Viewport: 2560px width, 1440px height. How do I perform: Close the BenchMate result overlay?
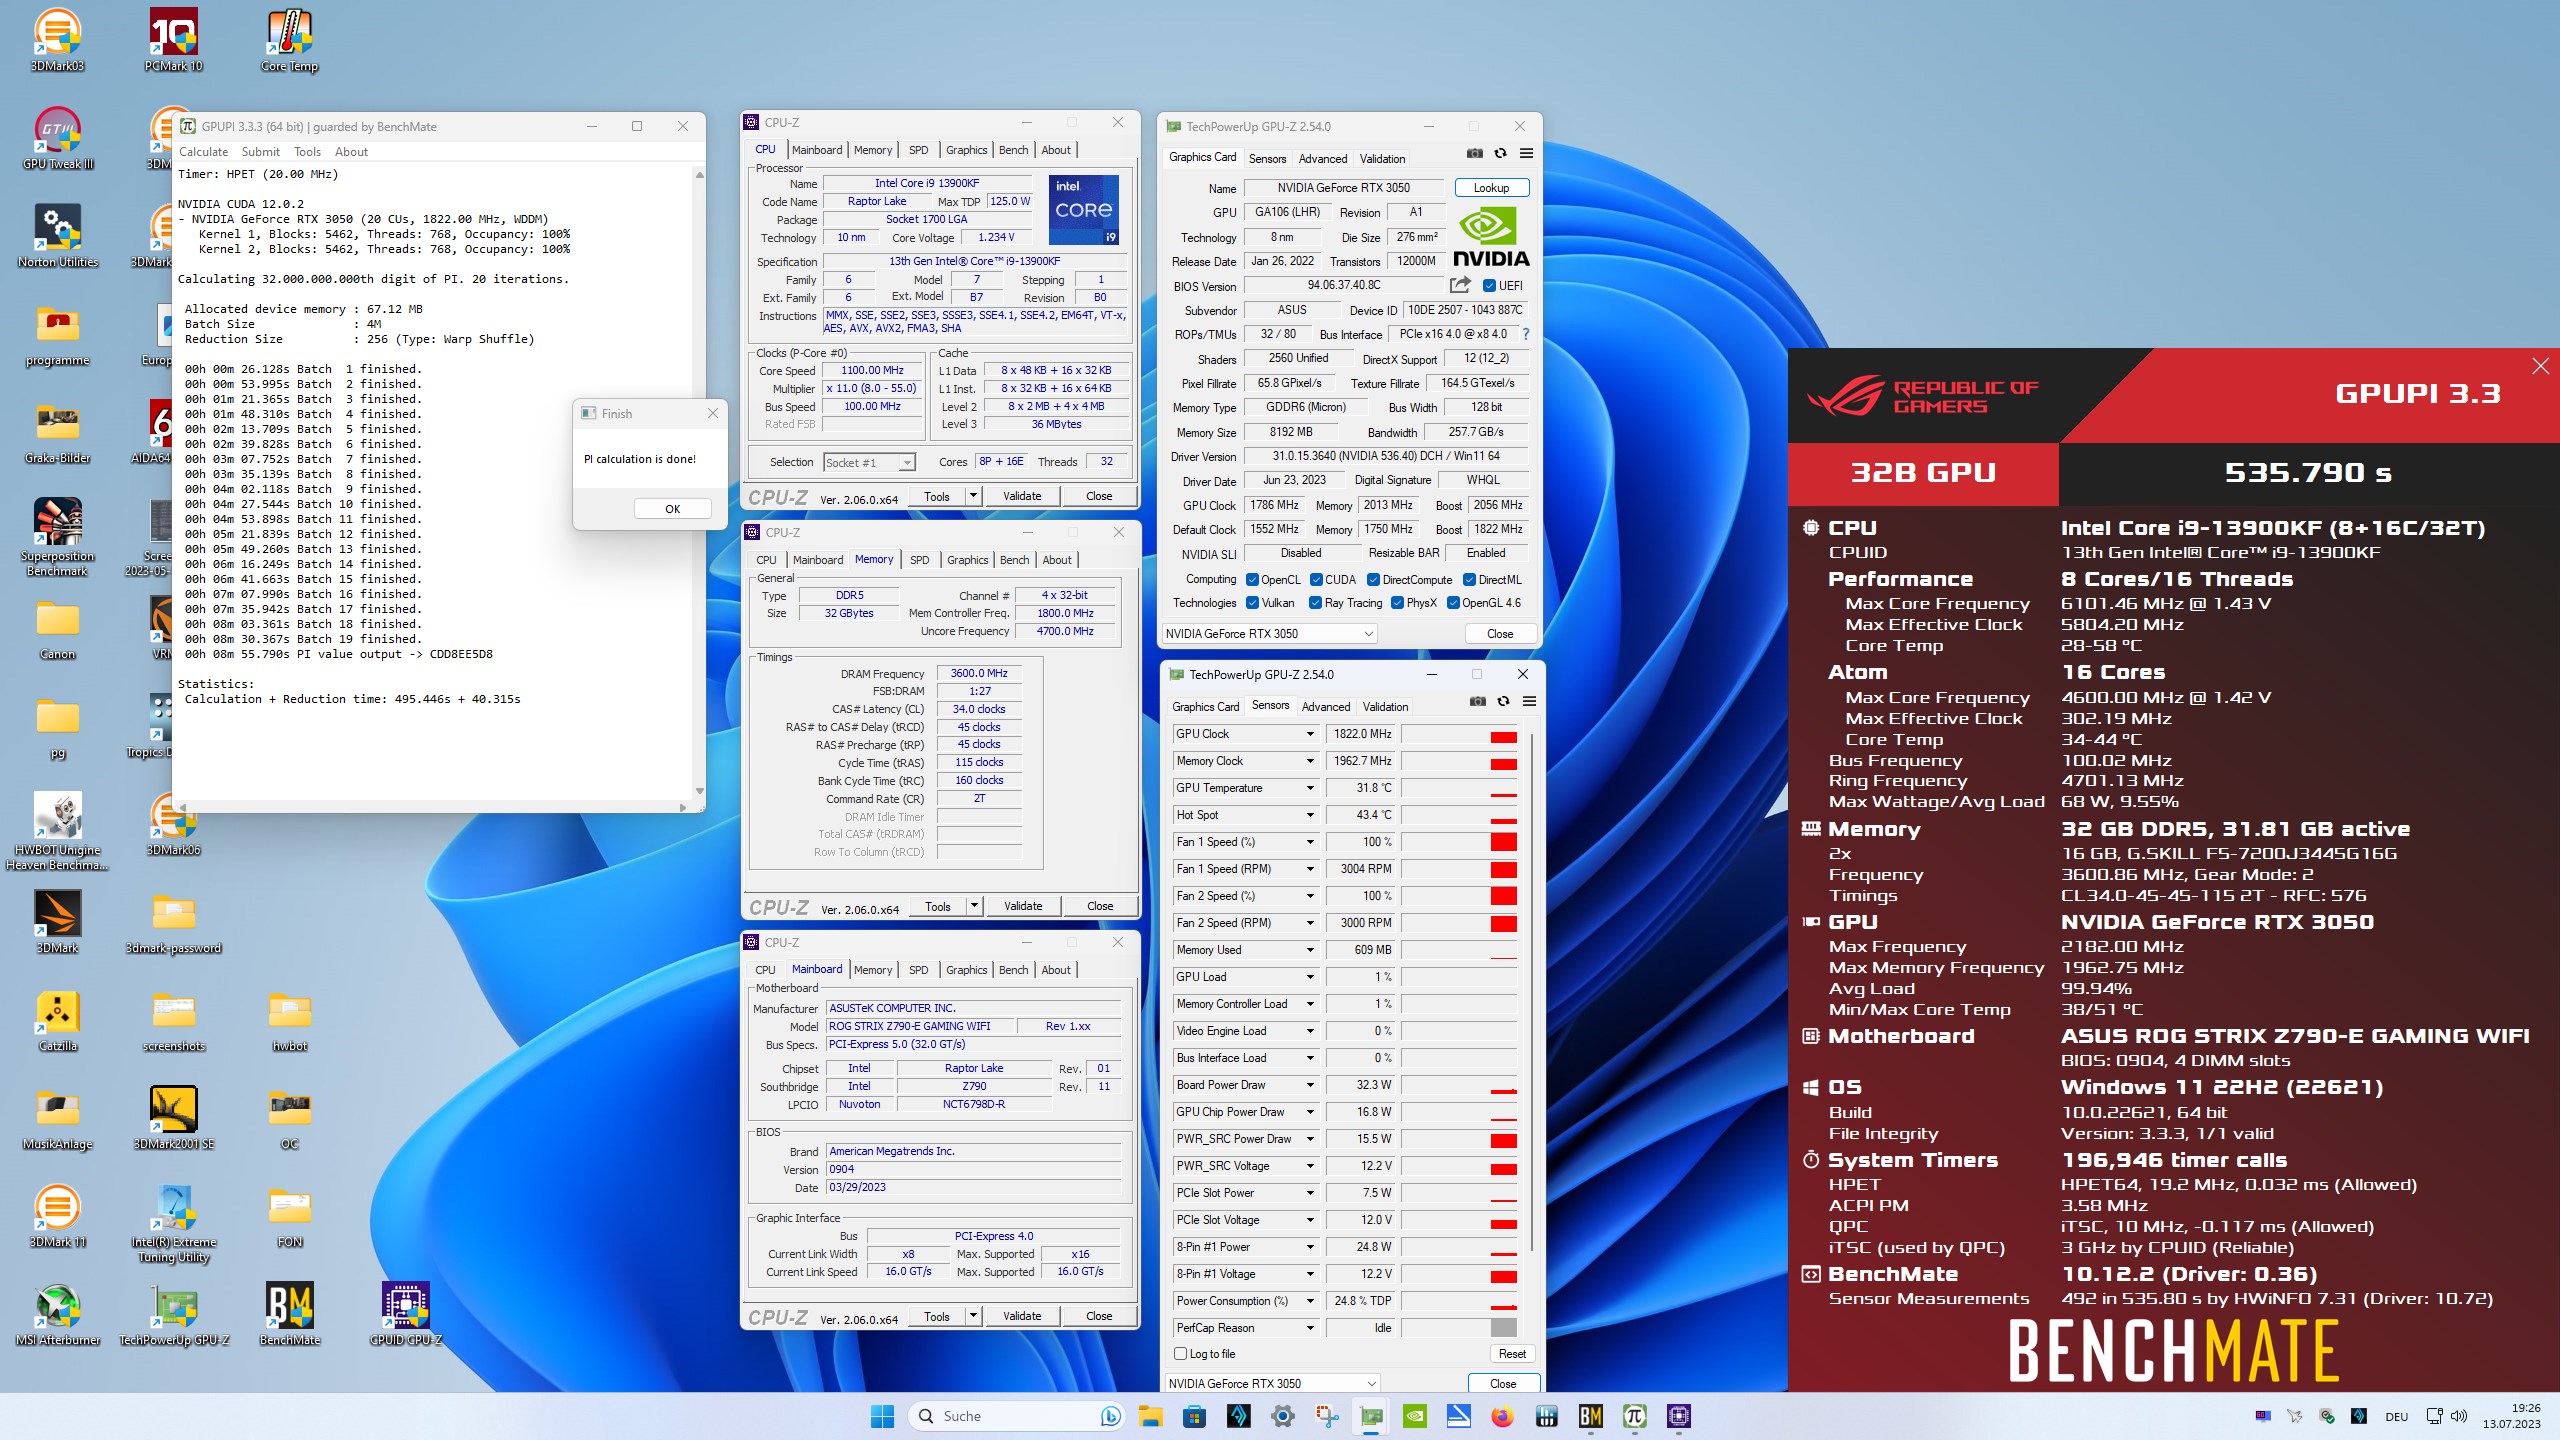pos(2540,366)
